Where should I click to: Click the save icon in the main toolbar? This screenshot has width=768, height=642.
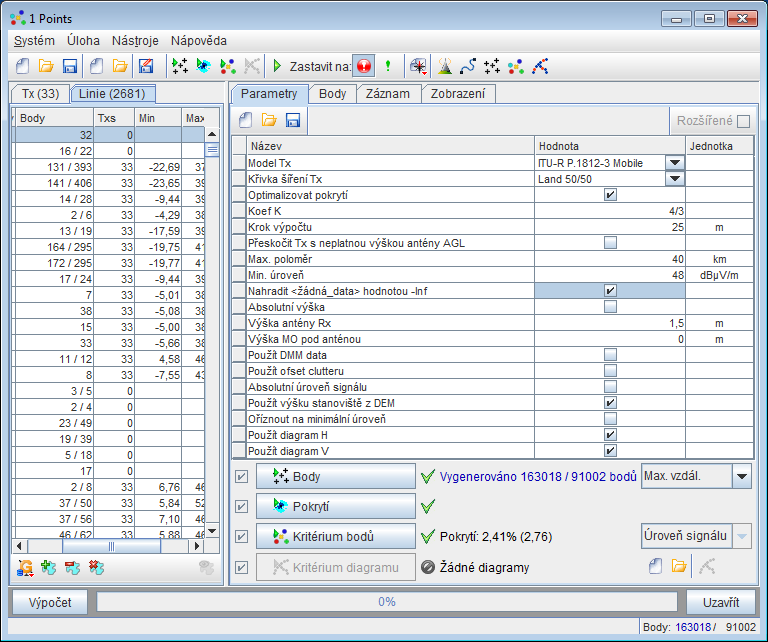[71, 67]
